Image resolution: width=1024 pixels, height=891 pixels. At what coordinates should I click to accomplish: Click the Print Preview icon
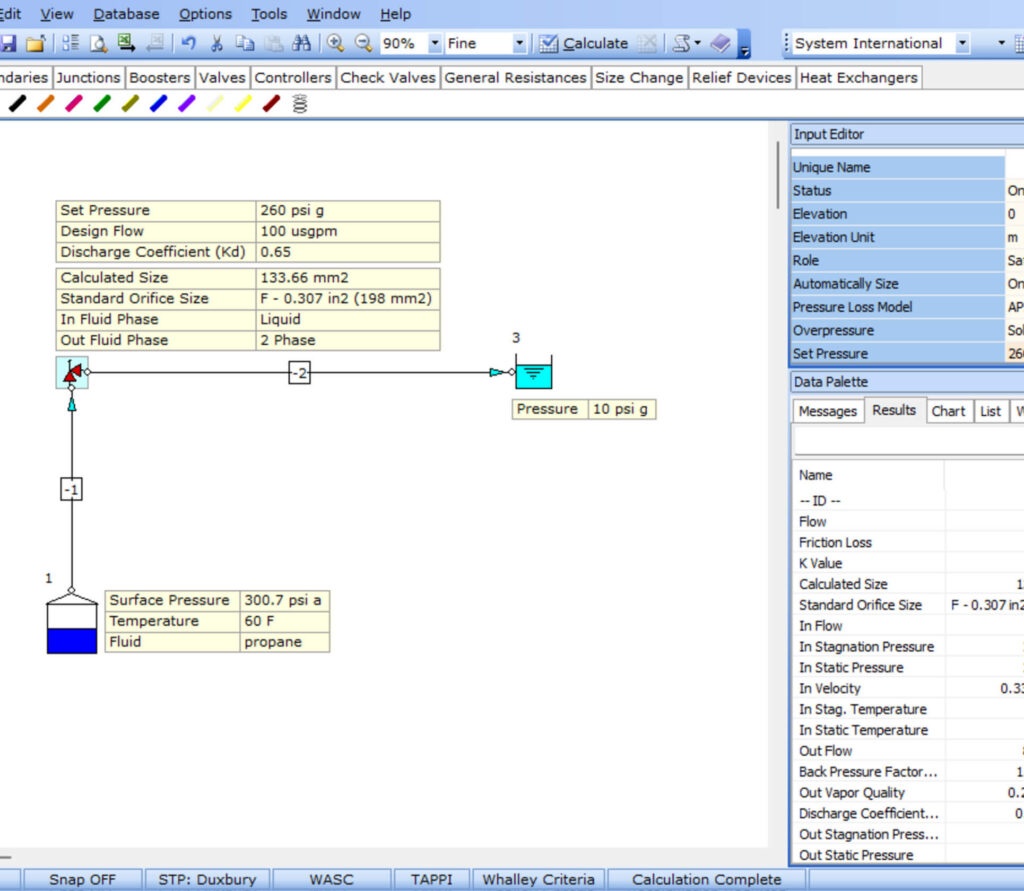(97, 43)
